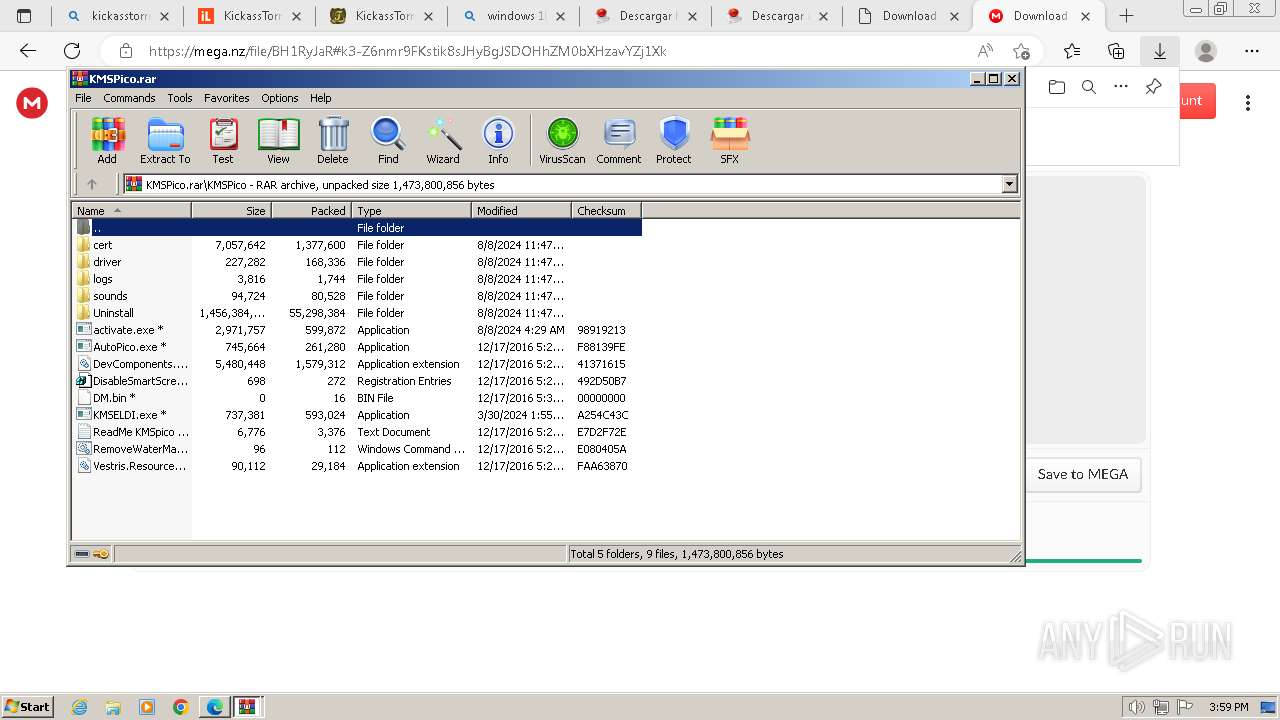Click the Add toolbar icon in WinRAR
This screenshot has width=1280, height=720.
click(x=107, y=140)
